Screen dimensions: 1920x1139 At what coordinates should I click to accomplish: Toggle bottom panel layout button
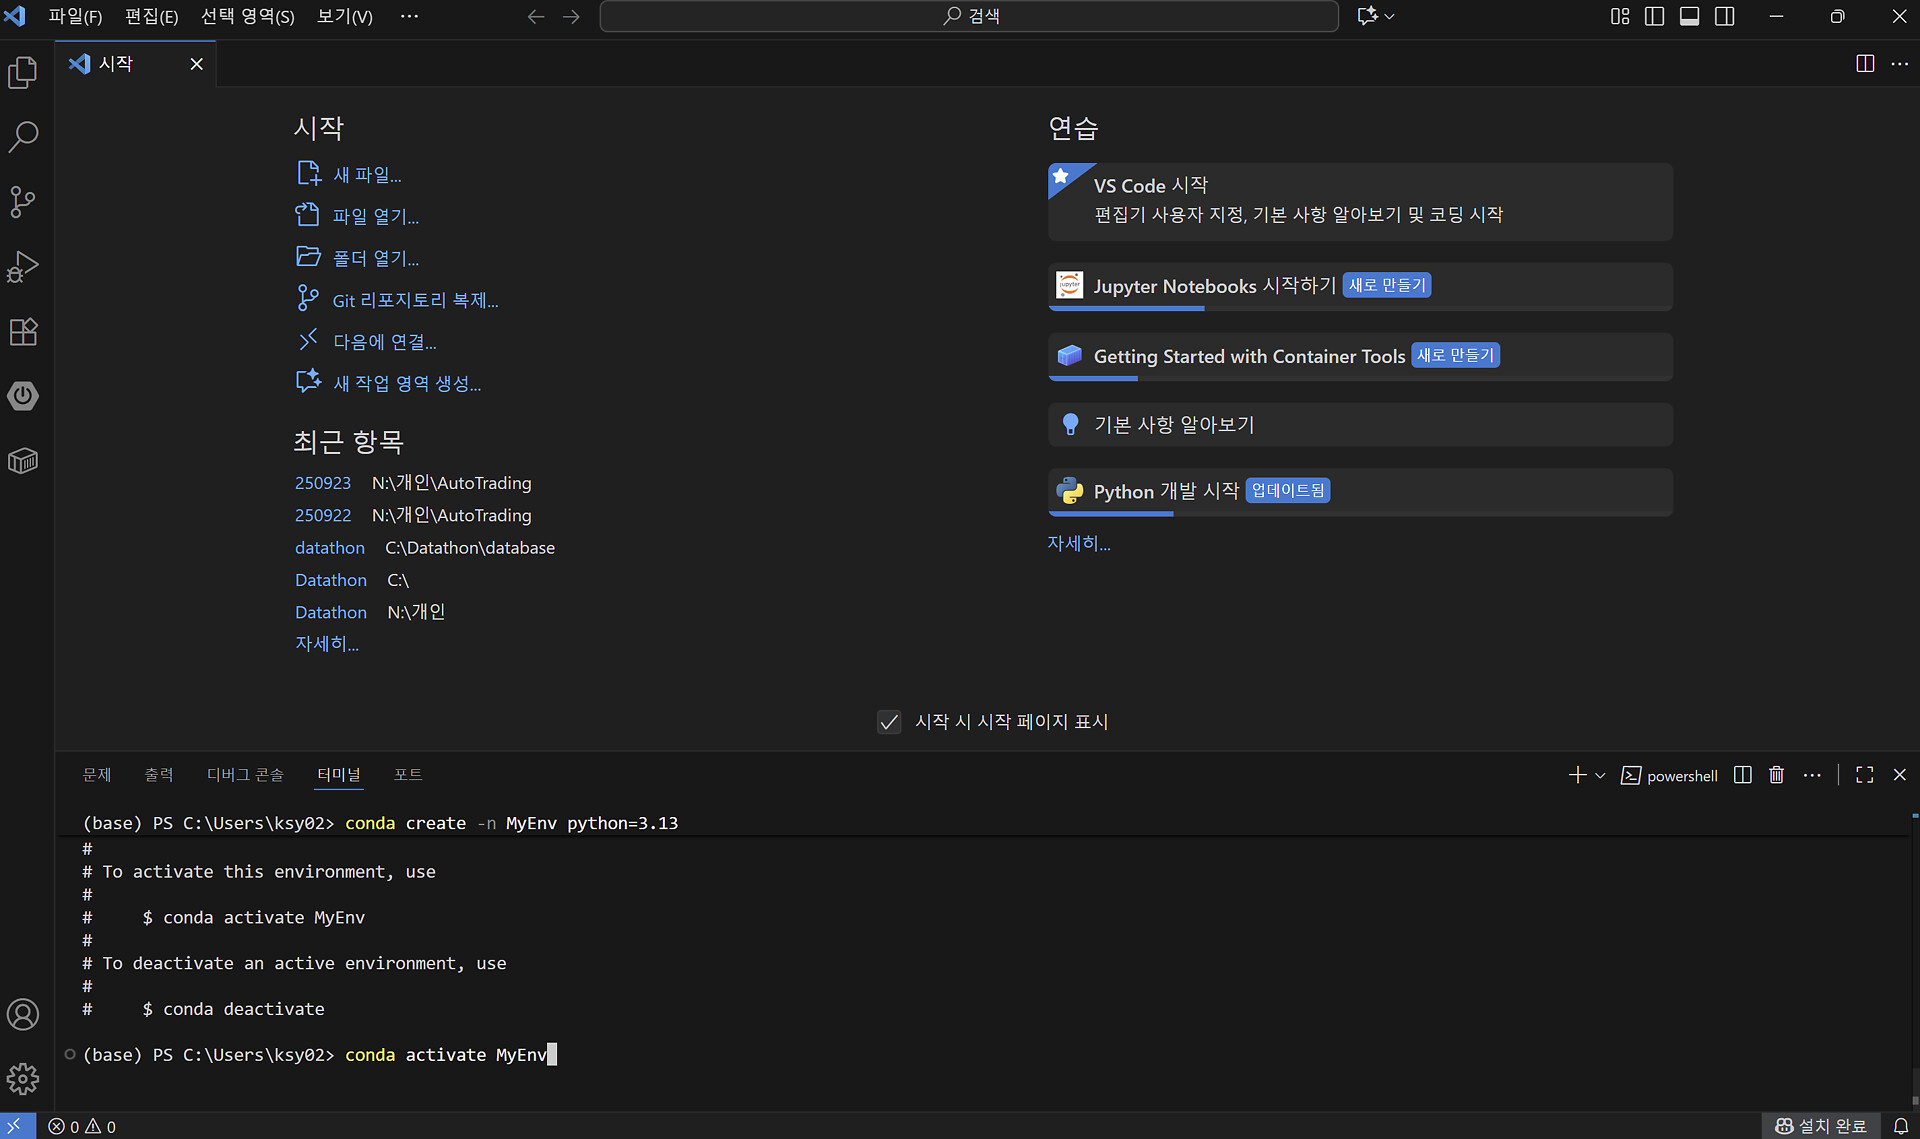1689,16
